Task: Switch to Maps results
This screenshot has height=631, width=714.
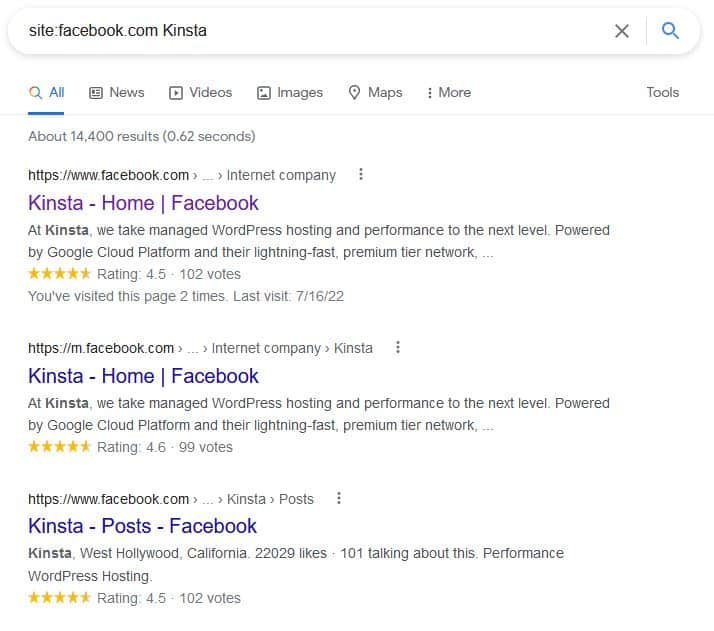Action: coord(375,92)
